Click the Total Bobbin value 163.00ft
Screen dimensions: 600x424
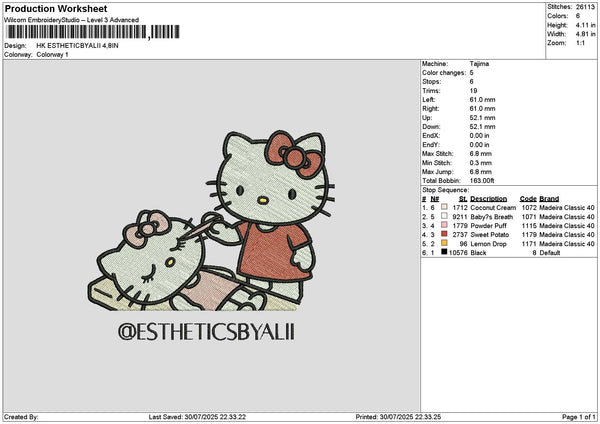tap(482, 181)
